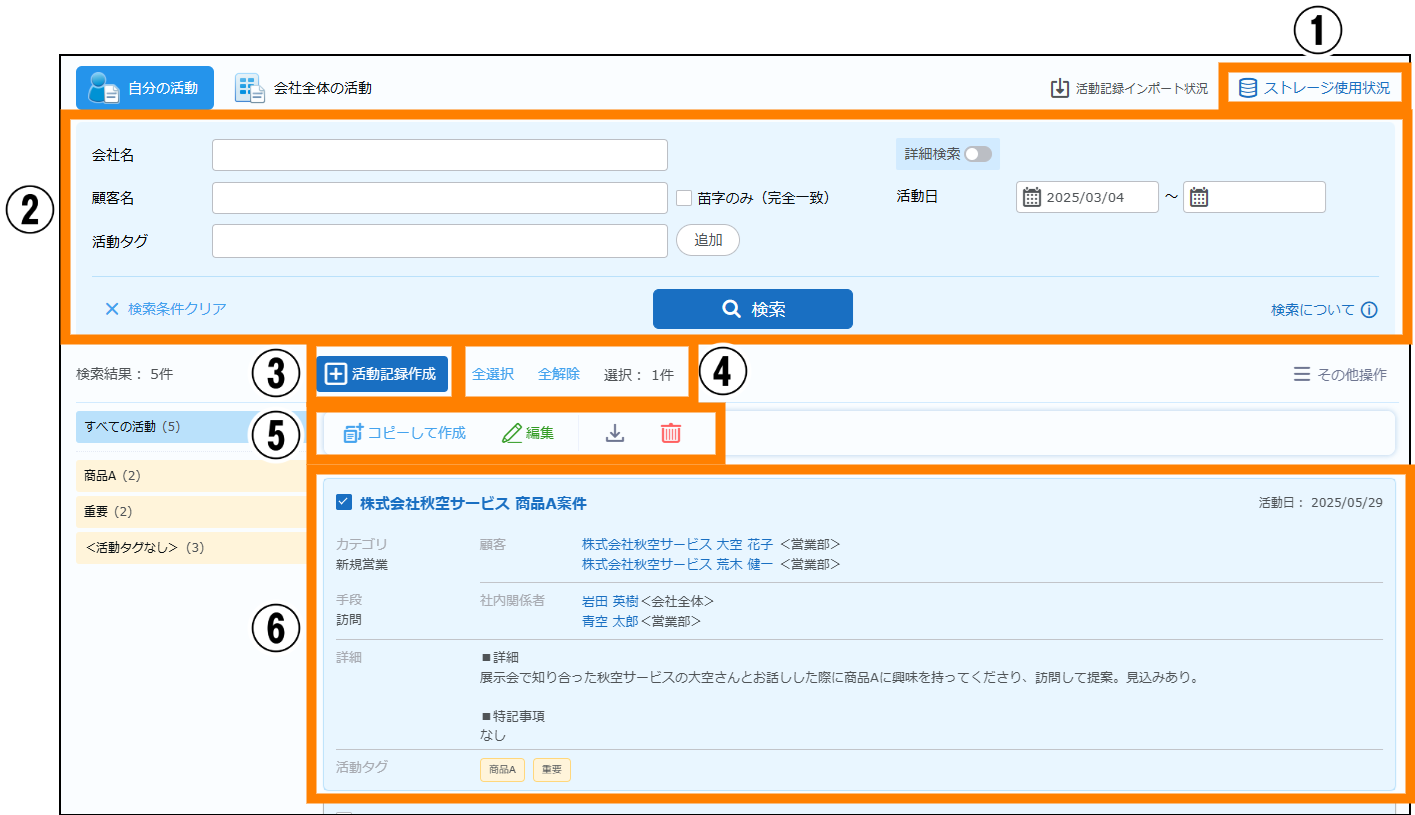Open the その他操作 menu
This screenshot has width=1415, height=815.
click(x=1340, y=374)
